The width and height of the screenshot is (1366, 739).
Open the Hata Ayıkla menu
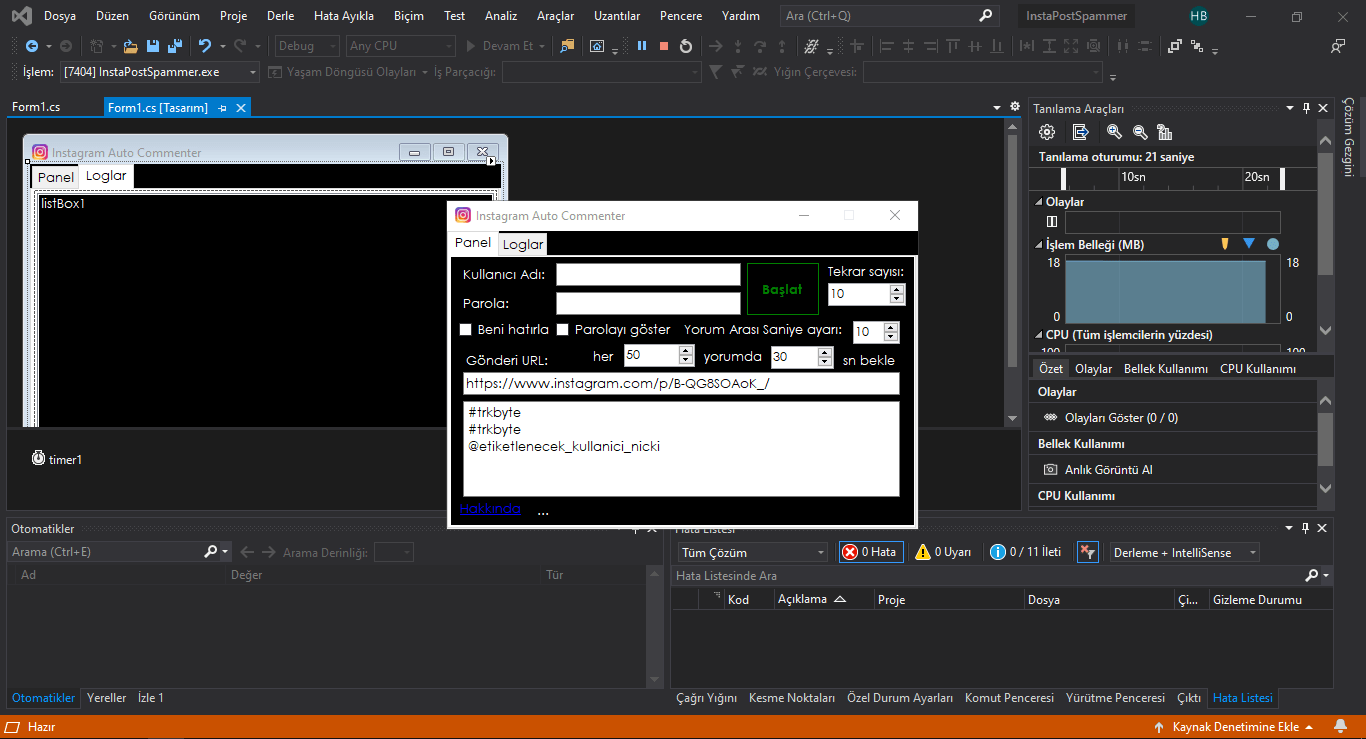click(344, 16)
